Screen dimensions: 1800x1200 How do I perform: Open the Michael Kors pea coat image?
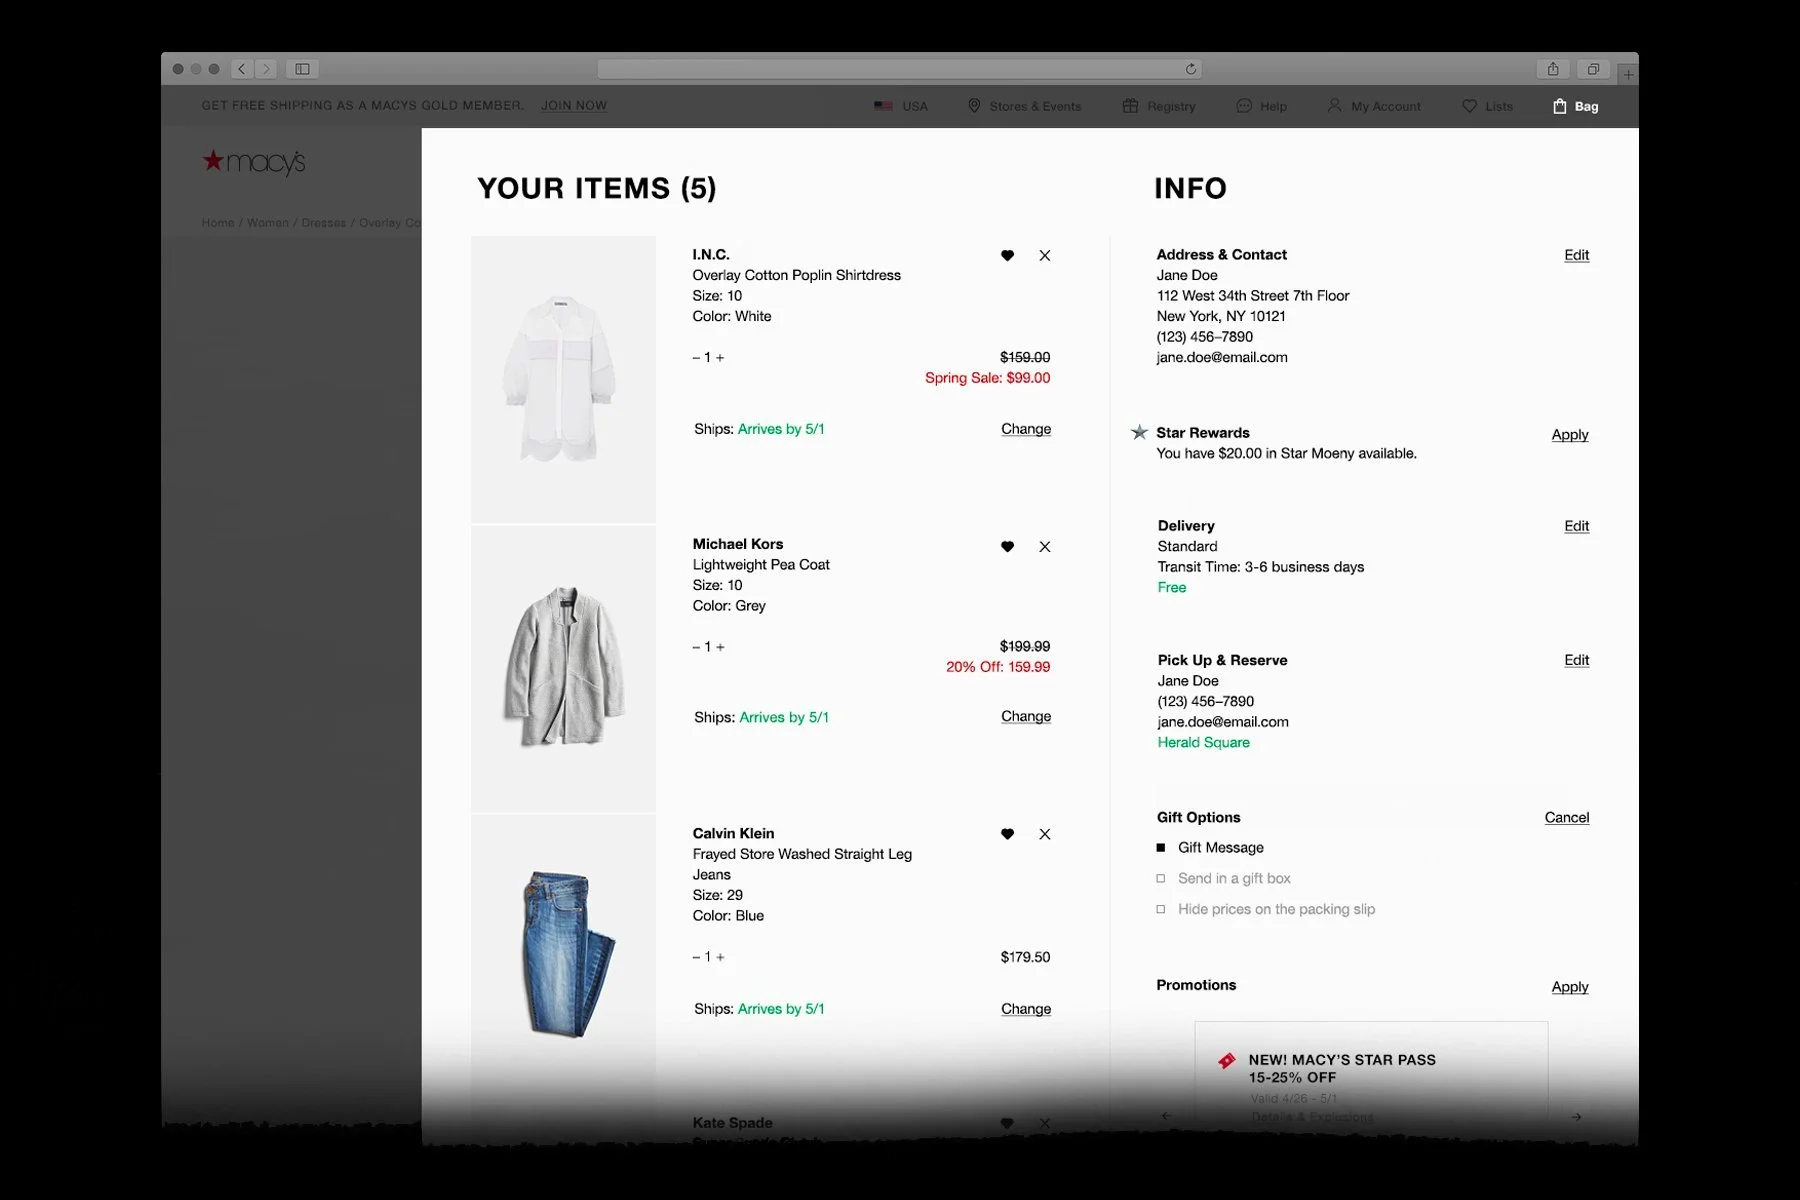(563, 669)
